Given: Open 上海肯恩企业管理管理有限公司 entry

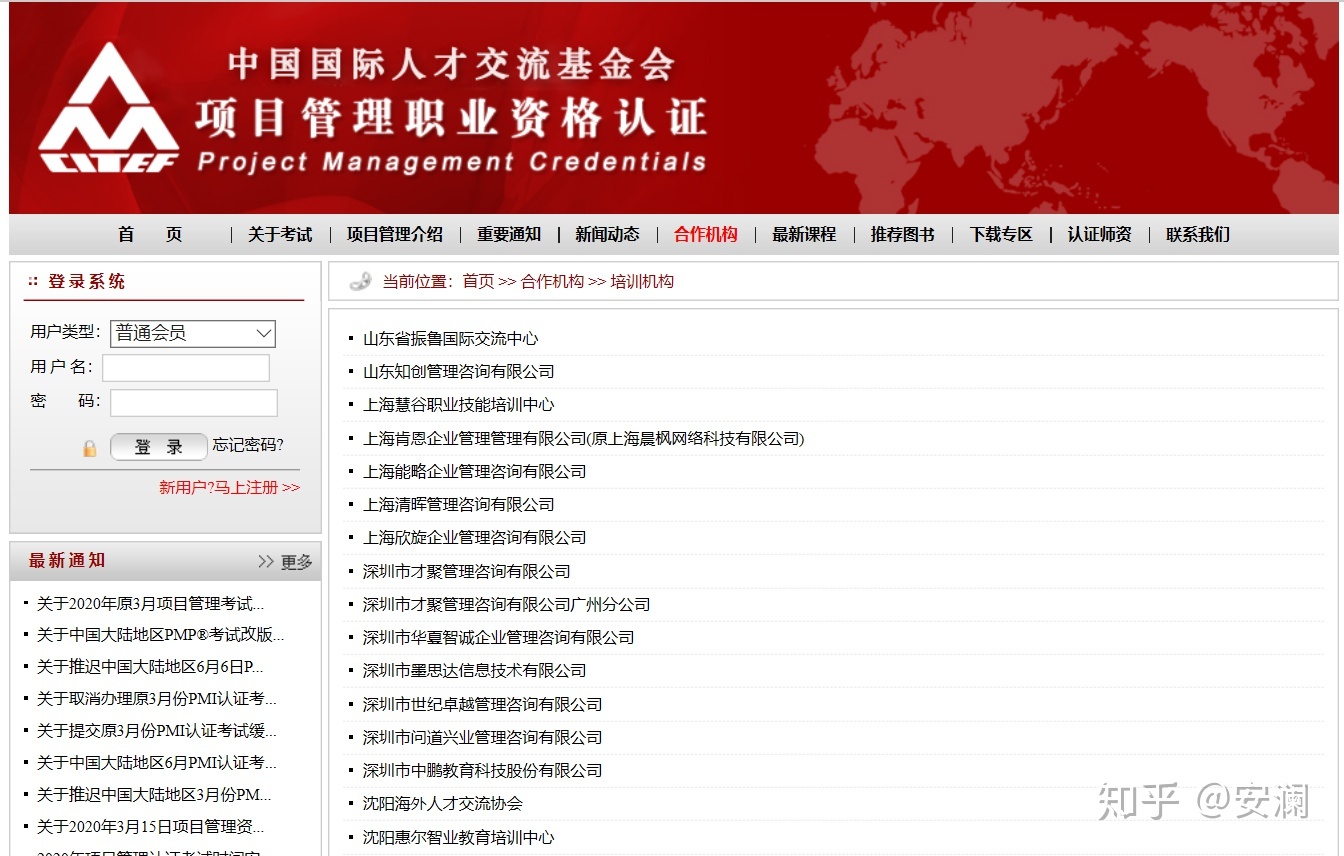Looking at the screenshot, I should coord(583,438).
